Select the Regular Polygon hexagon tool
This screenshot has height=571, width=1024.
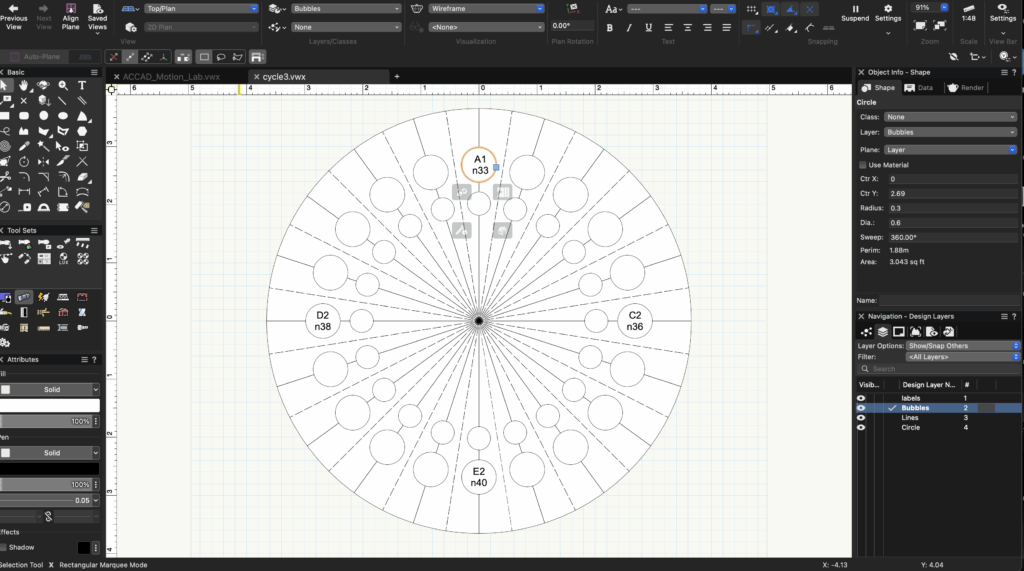[82, 131]
